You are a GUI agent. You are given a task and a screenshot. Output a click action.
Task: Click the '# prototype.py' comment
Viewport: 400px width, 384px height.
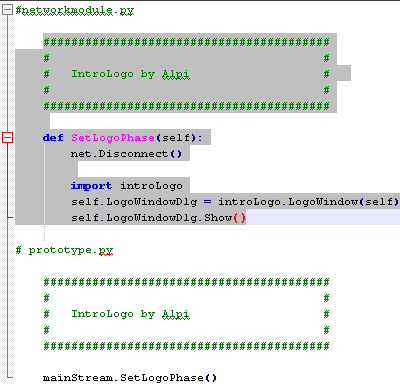click(x=64, y=250)
